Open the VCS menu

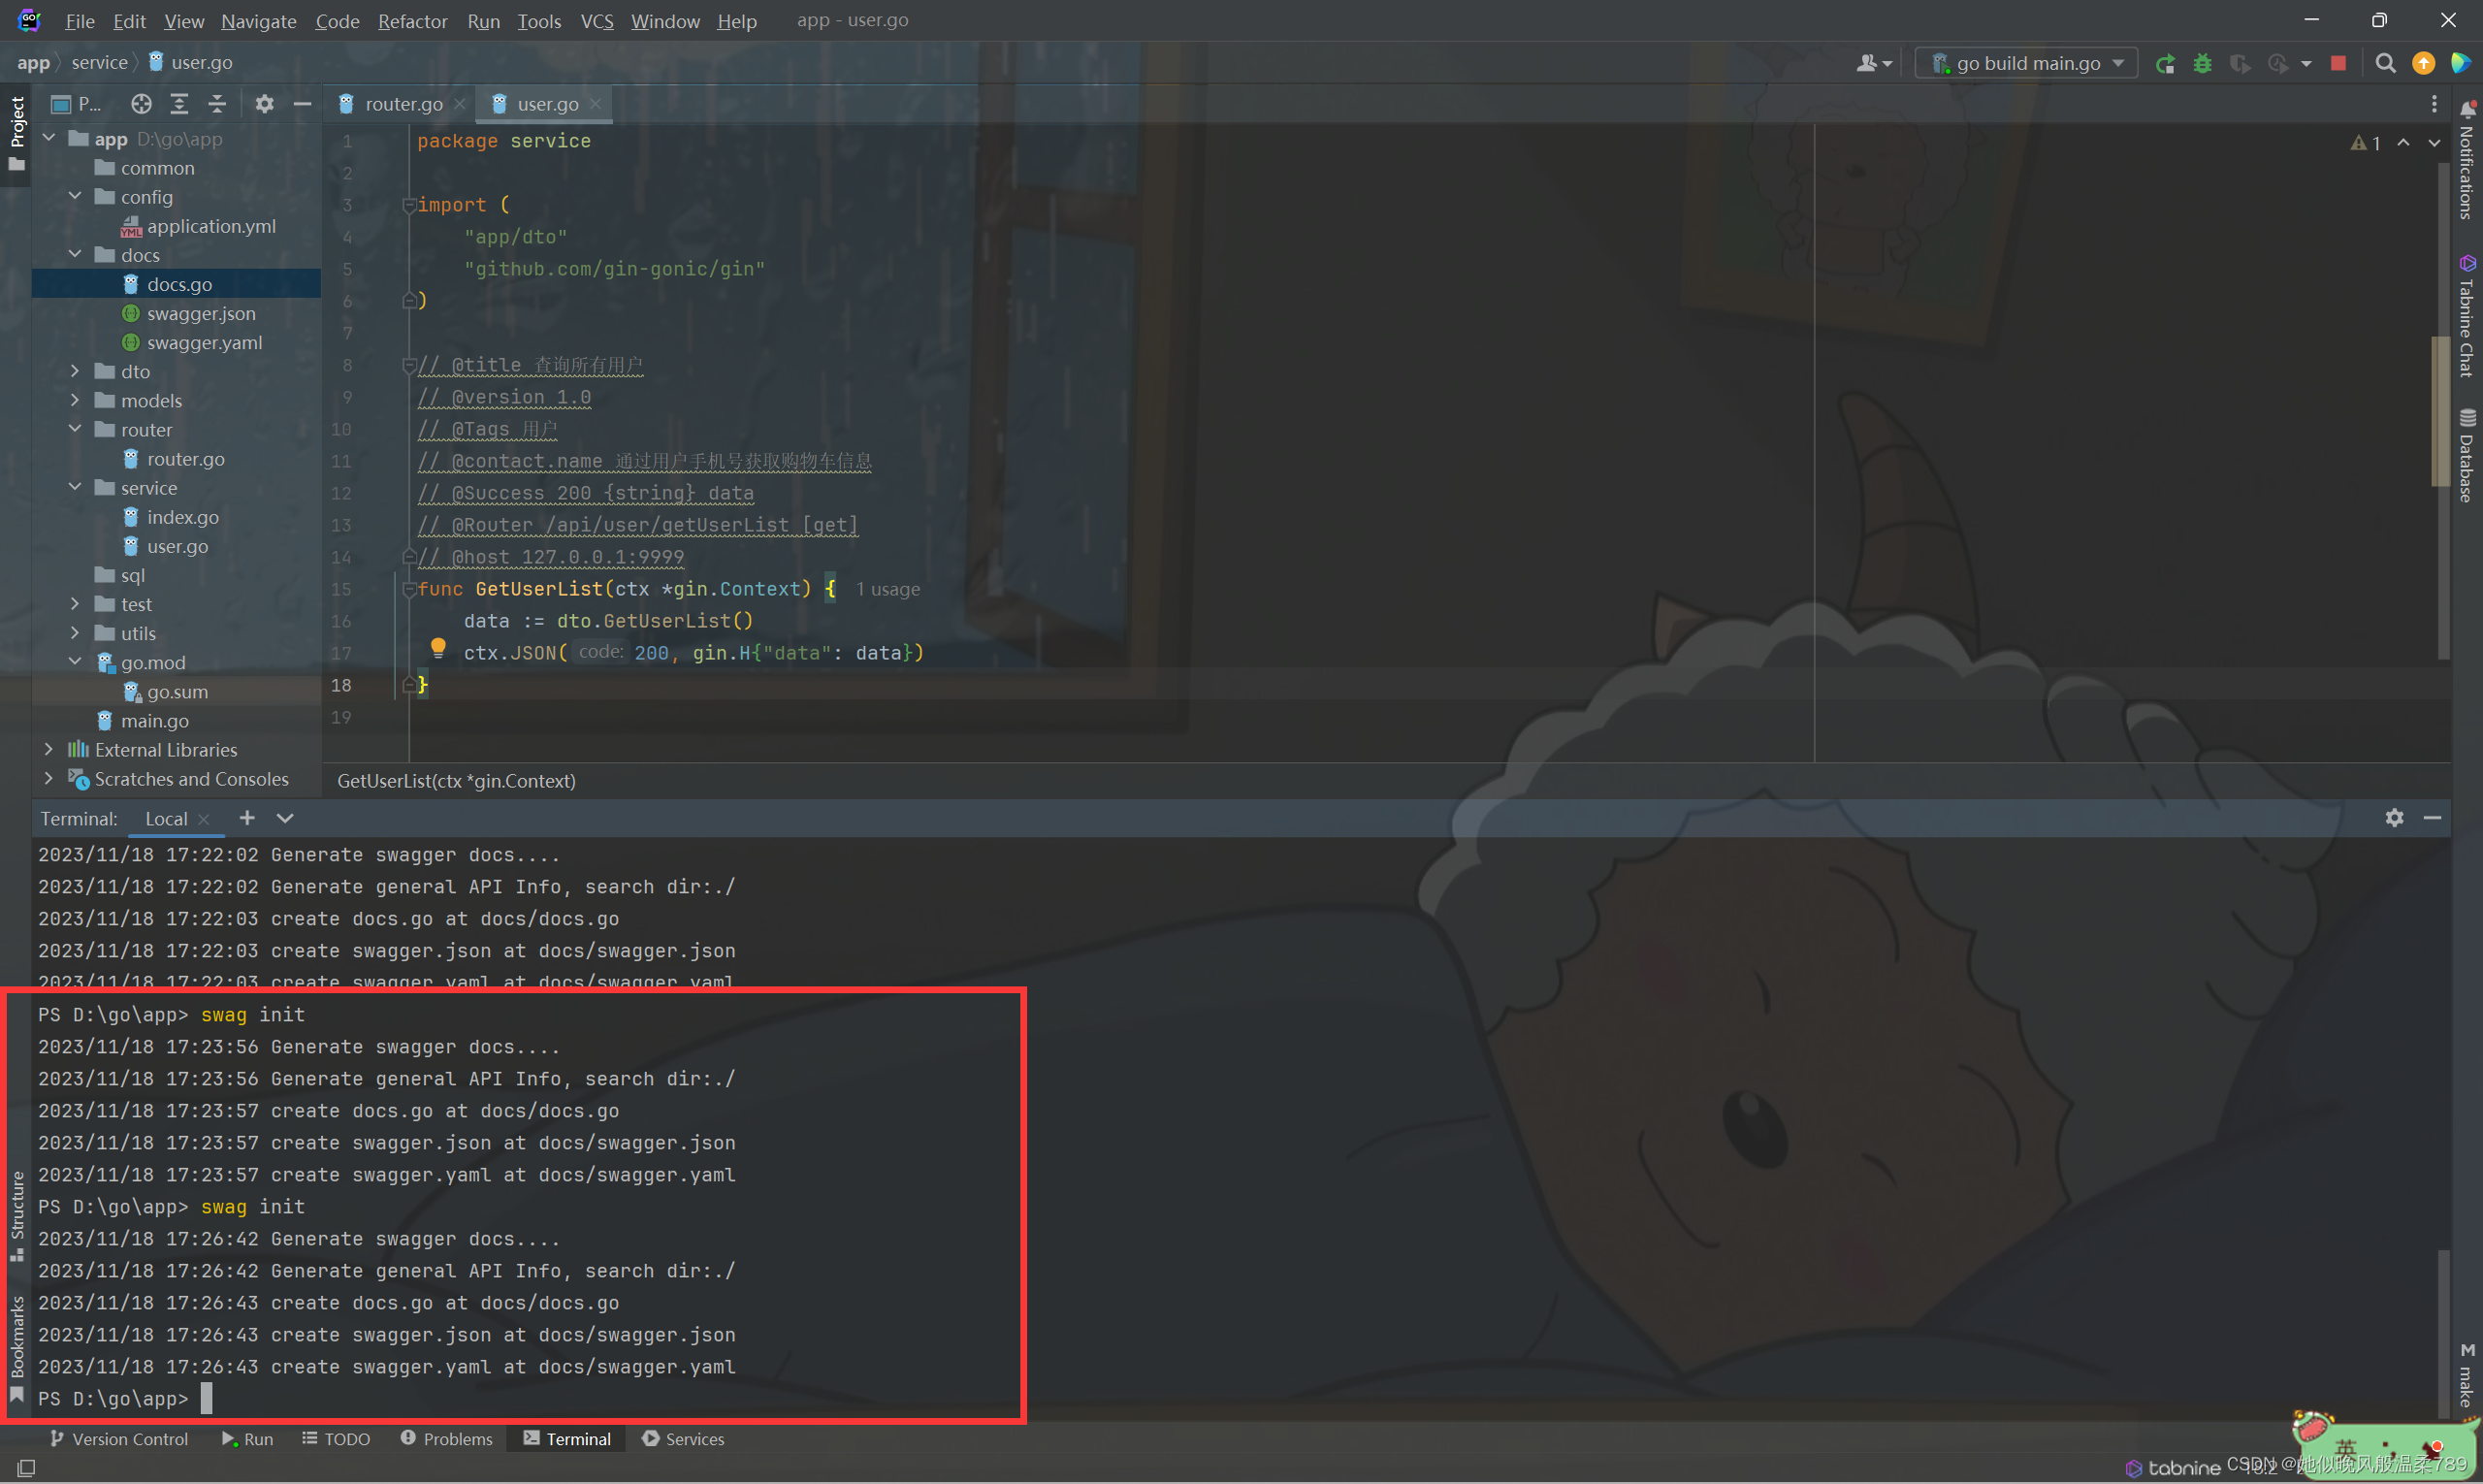coord(597,21)
